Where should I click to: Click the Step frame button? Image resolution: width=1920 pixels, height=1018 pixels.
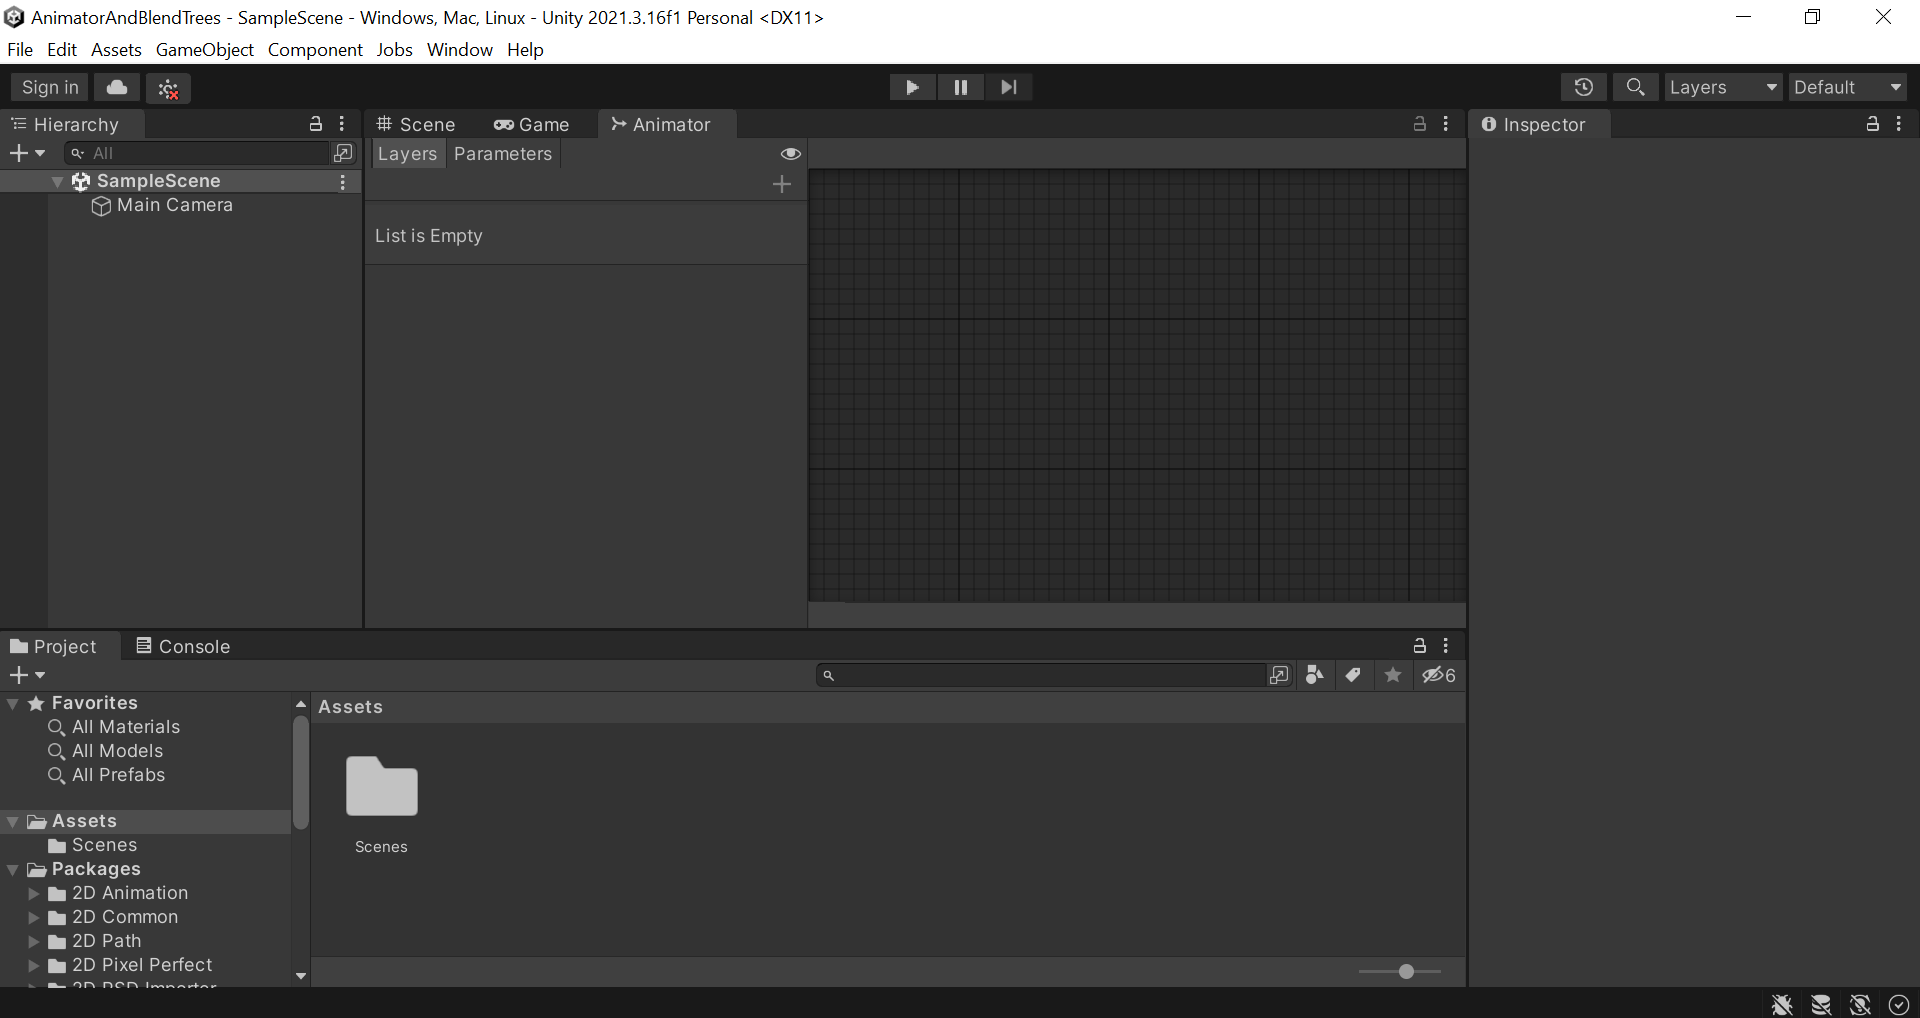point(1008,87)
